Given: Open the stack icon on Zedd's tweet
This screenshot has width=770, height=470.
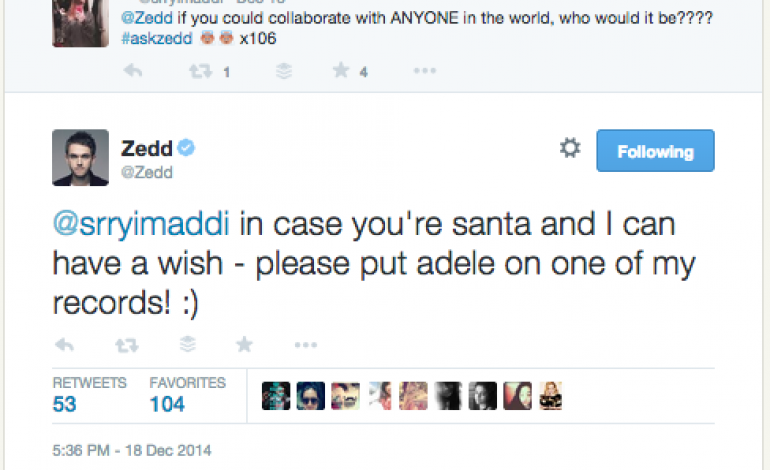Looking at the screenshot, I should click(186, 344).
